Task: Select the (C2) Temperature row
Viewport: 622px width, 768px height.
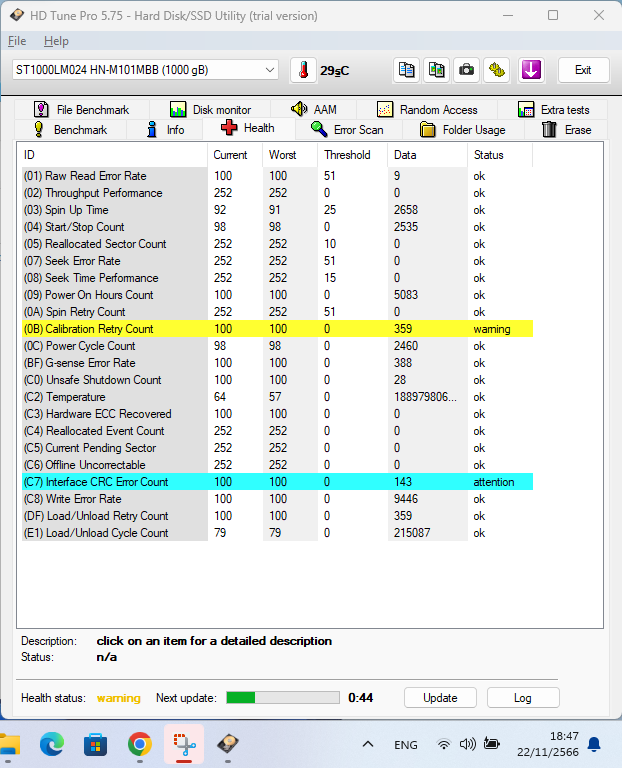Action: click(x=277, y=397)
